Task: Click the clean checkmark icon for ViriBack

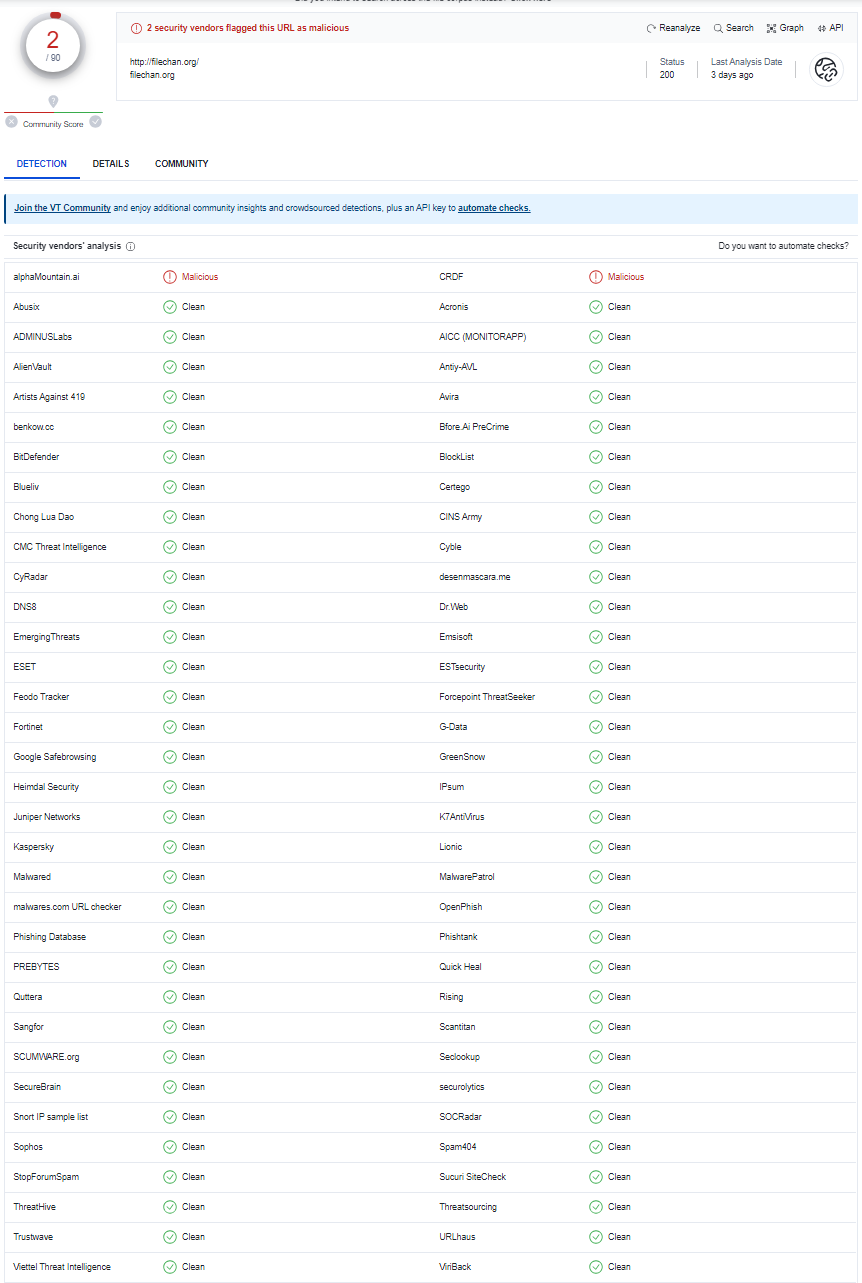Action: pyautogui.click(x=596, y=1267)
